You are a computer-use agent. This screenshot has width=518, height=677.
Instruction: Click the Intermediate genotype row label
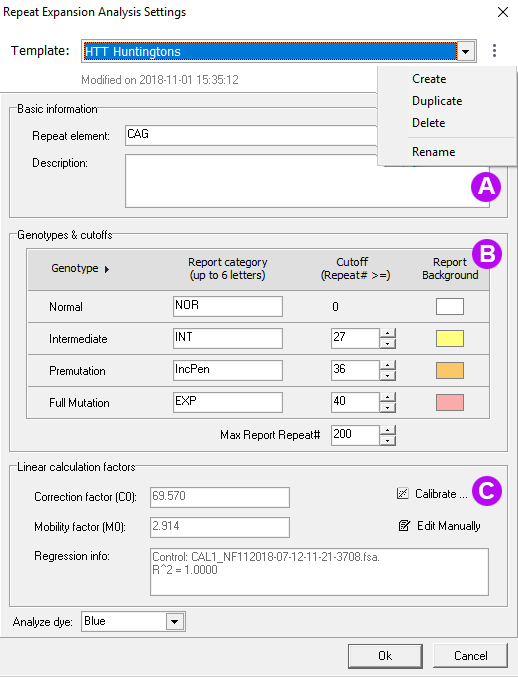(x=78, y=339)
